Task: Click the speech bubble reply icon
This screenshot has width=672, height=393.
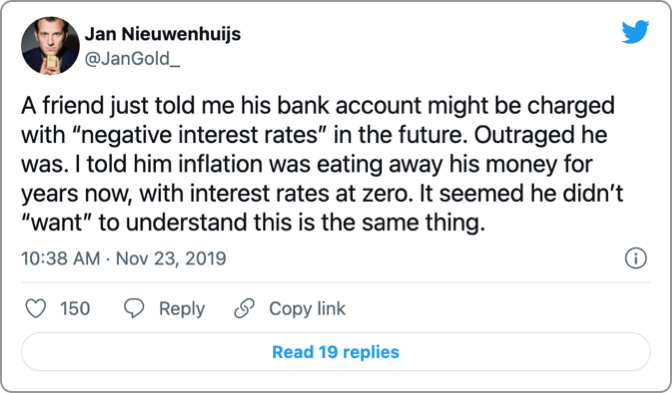Action: click(134, 309)
